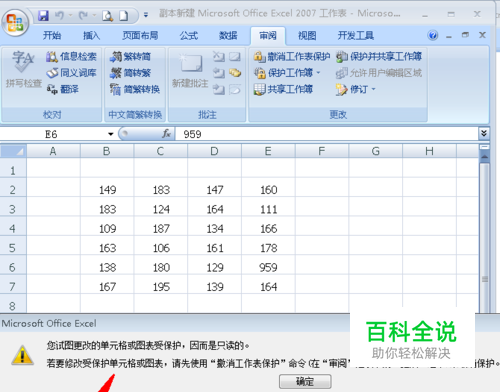Click the 确定 button in the warning dialog
The height and width of the screenshot is (392, 500).
305,381
